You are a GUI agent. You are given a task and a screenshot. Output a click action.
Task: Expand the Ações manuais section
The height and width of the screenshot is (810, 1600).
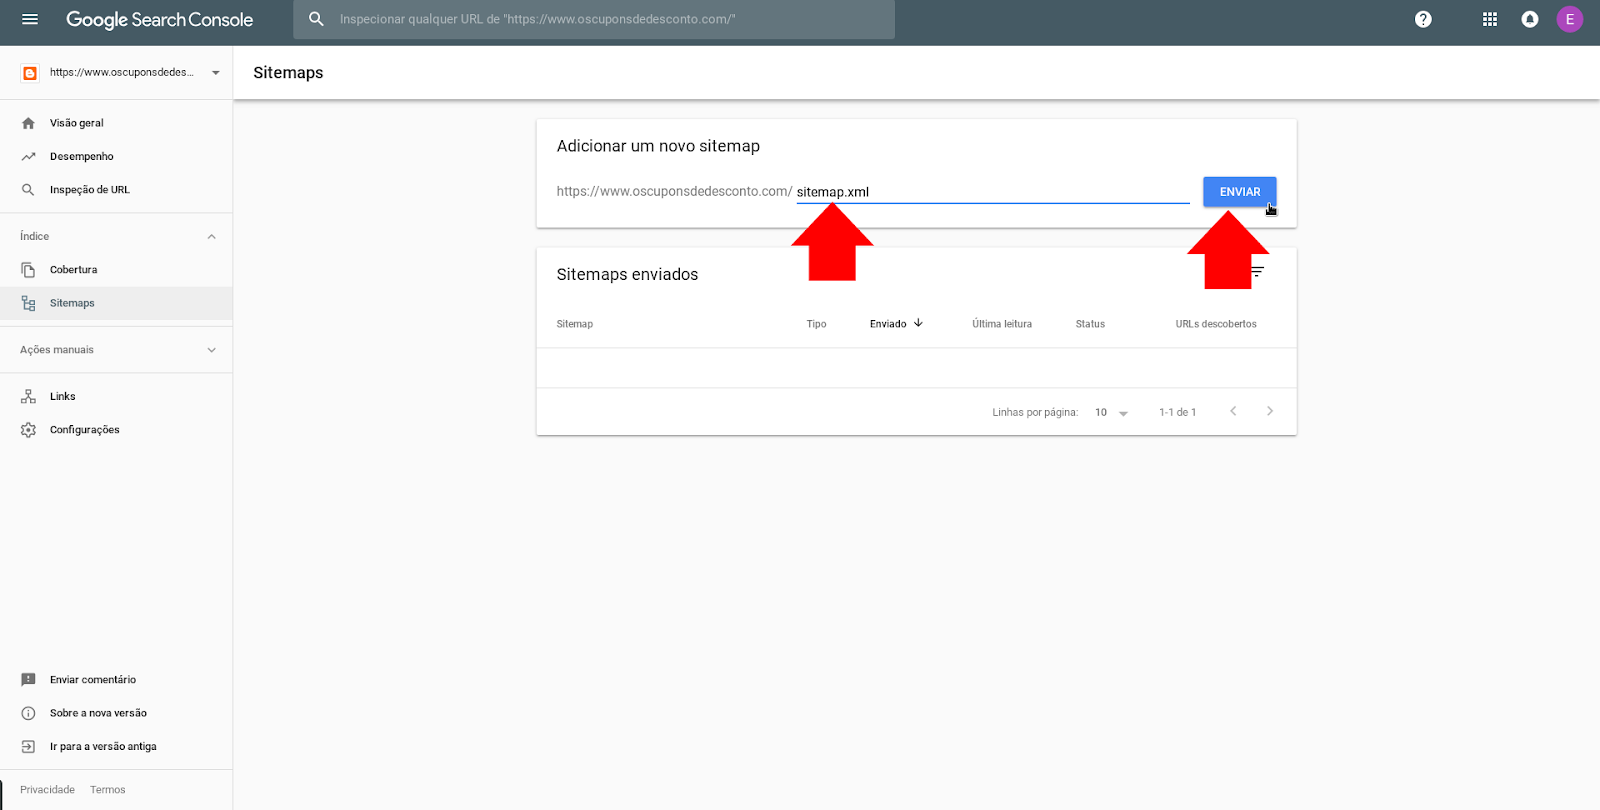point(211,350)
